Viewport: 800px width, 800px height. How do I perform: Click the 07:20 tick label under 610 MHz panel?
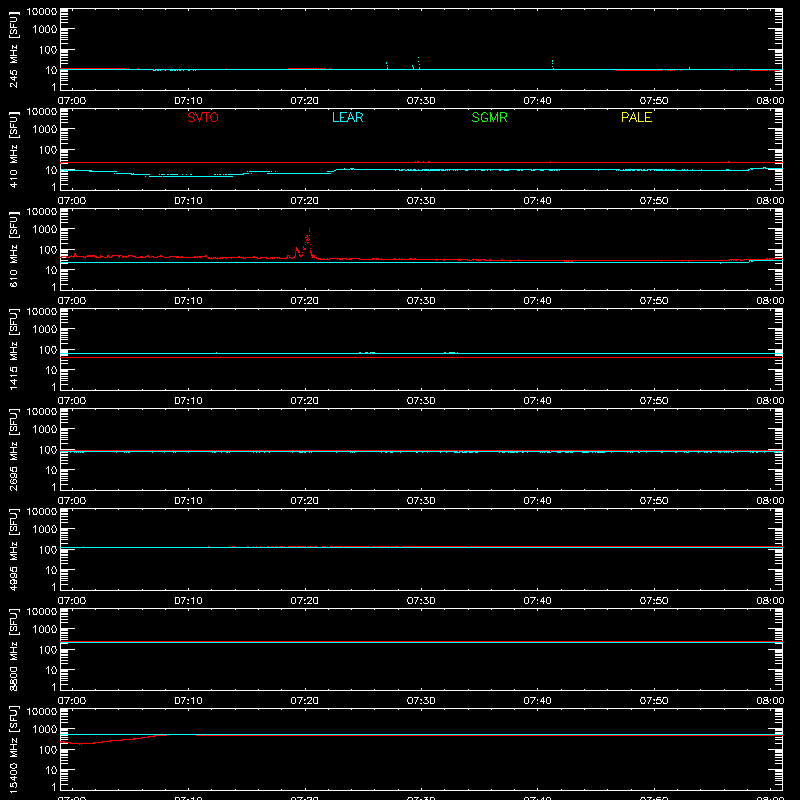coord(305,301)
